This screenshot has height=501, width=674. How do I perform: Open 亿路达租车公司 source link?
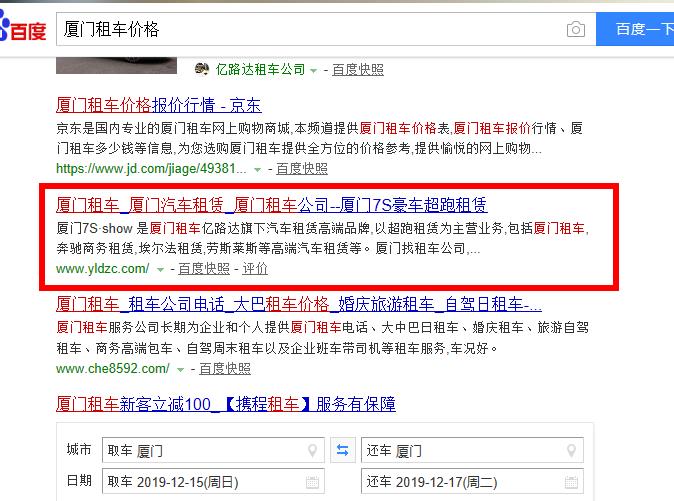[x=260, y=69]
